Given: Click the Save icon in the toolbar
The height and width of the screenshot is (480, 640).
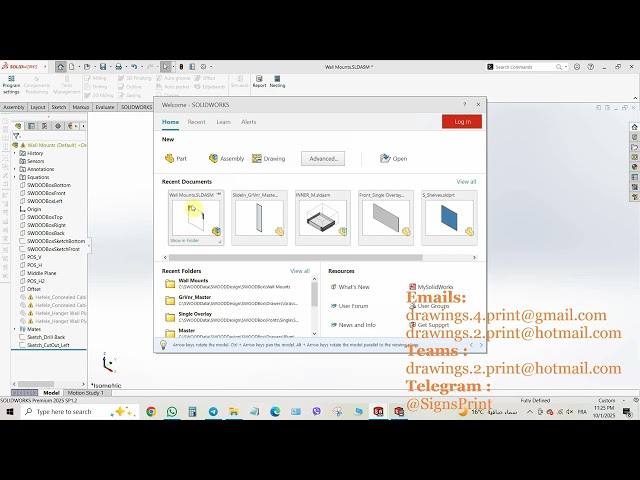Looking at the screenshot, I should [x=103, y=67].
